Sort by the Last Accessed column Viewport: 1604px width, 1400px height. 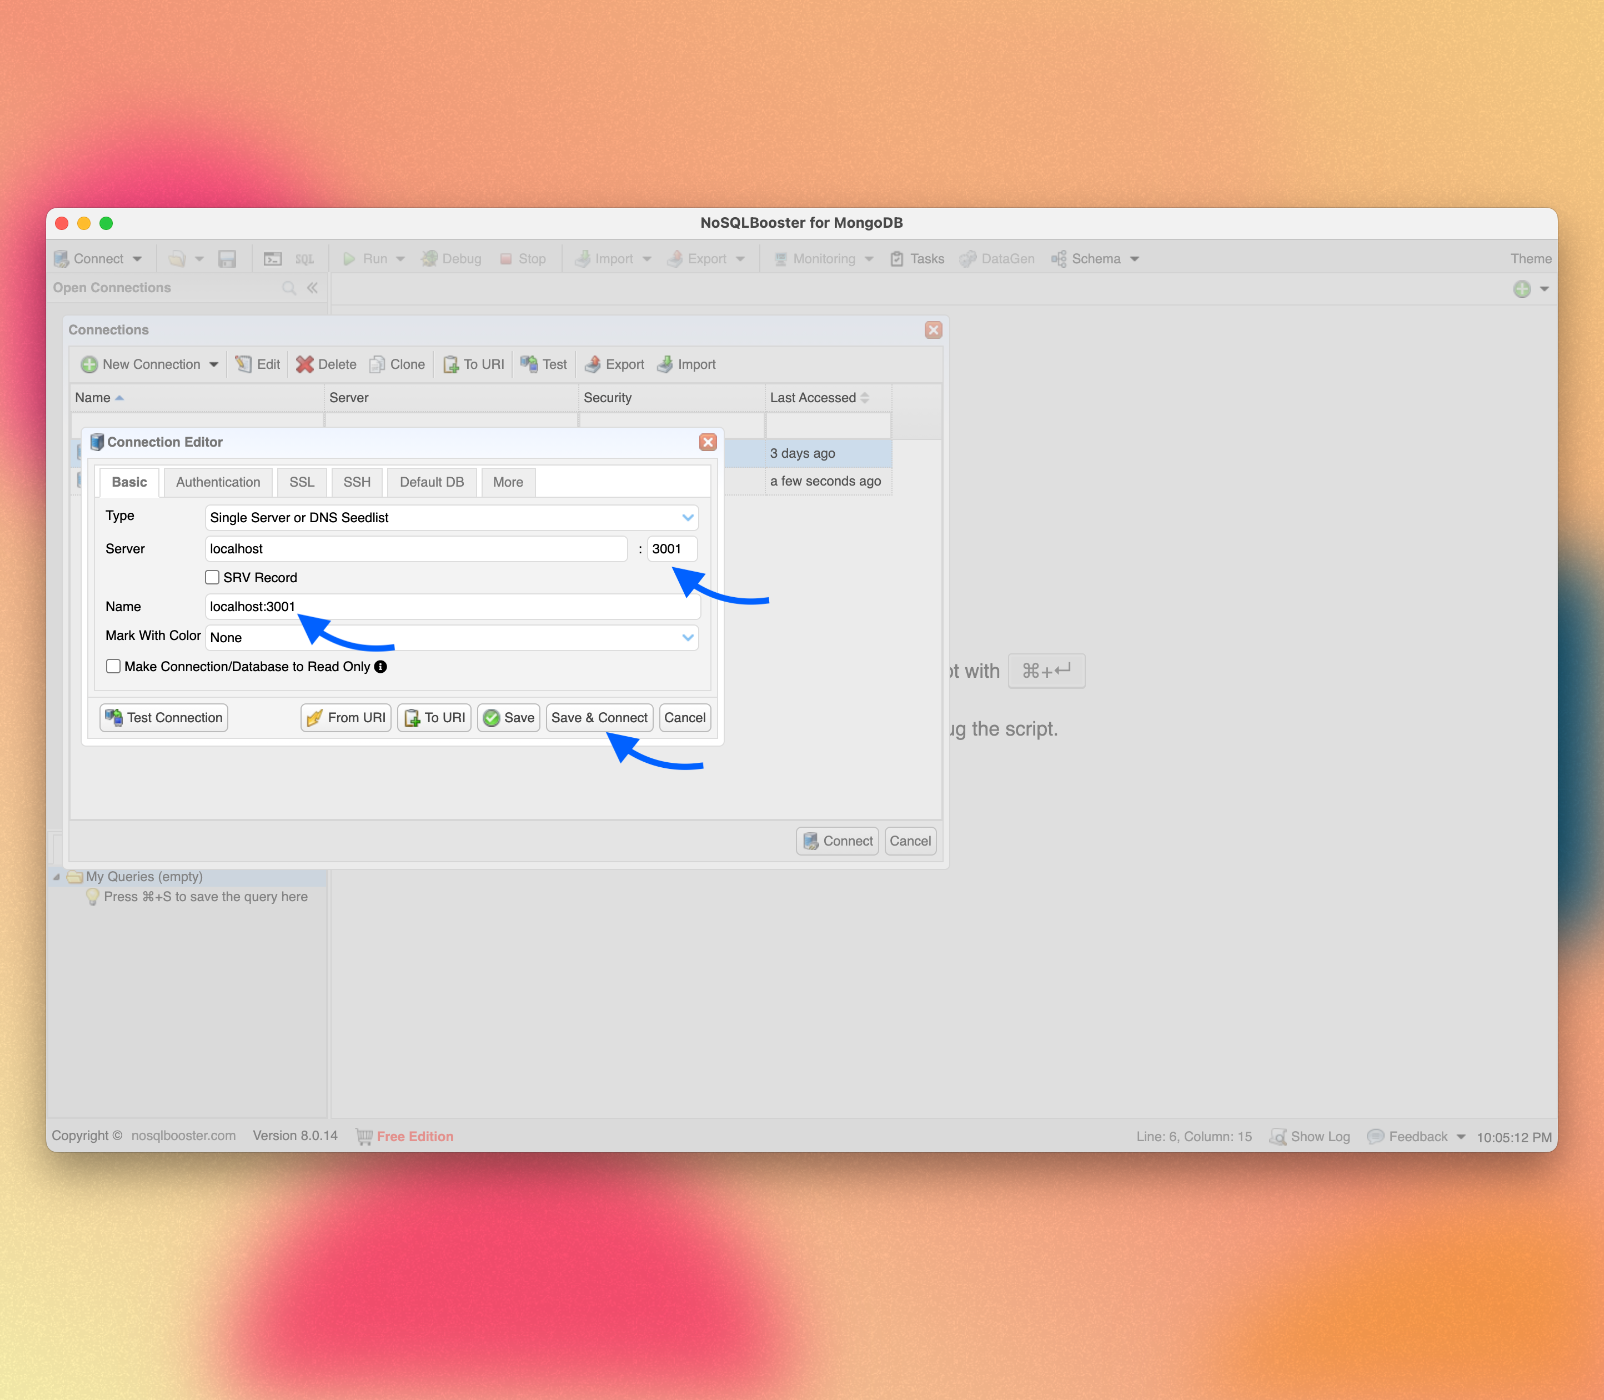pos(828,398)
